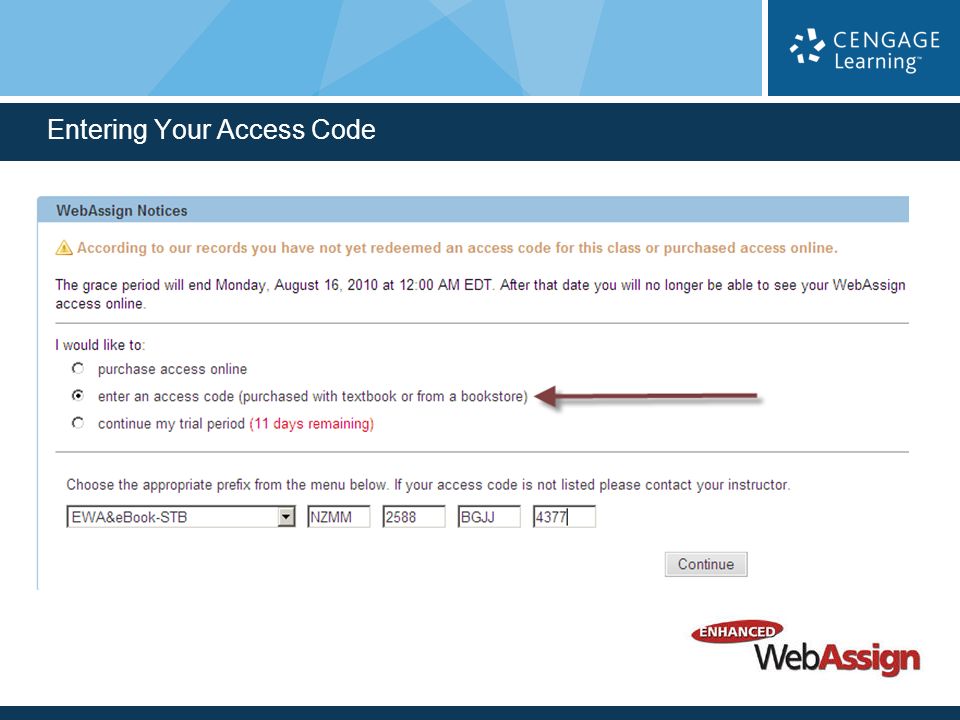This screenshot has width=960, height=720.
Task: Click the red arrow pointing at access code option
Action: pos(647,397)
